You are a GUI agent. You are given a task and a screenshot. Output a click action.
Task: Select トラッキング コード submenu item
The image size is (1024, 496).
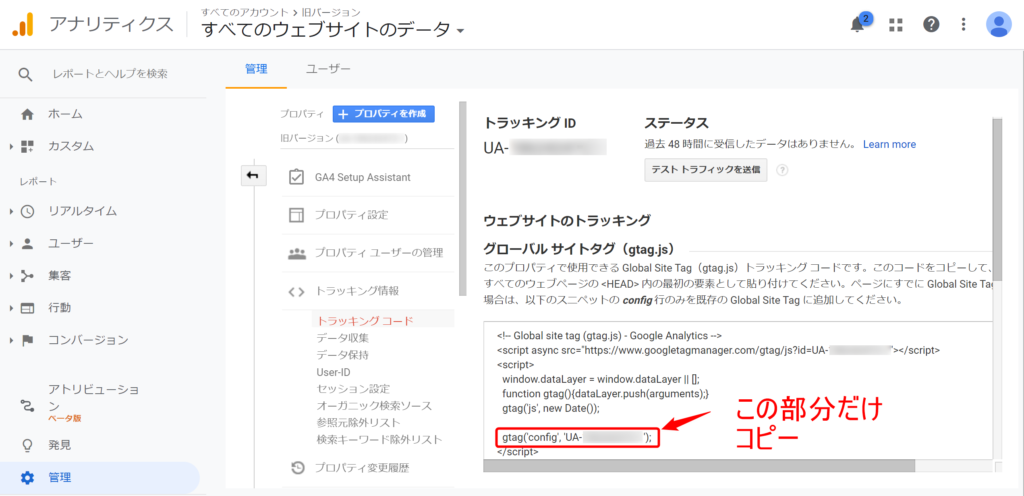pyautogui.click(x=365, y=320)
